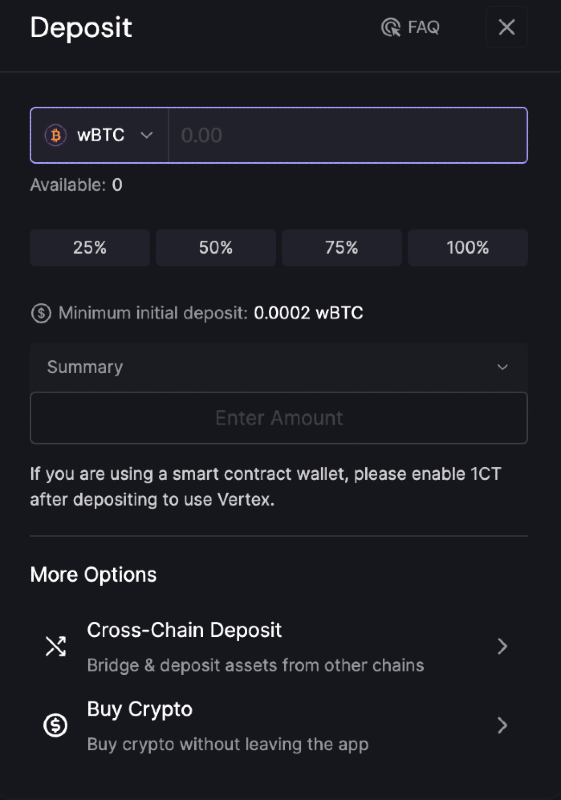Close the Deposit dialog
Viewport: 561px width, 800px height.
(x=506, y=27)
